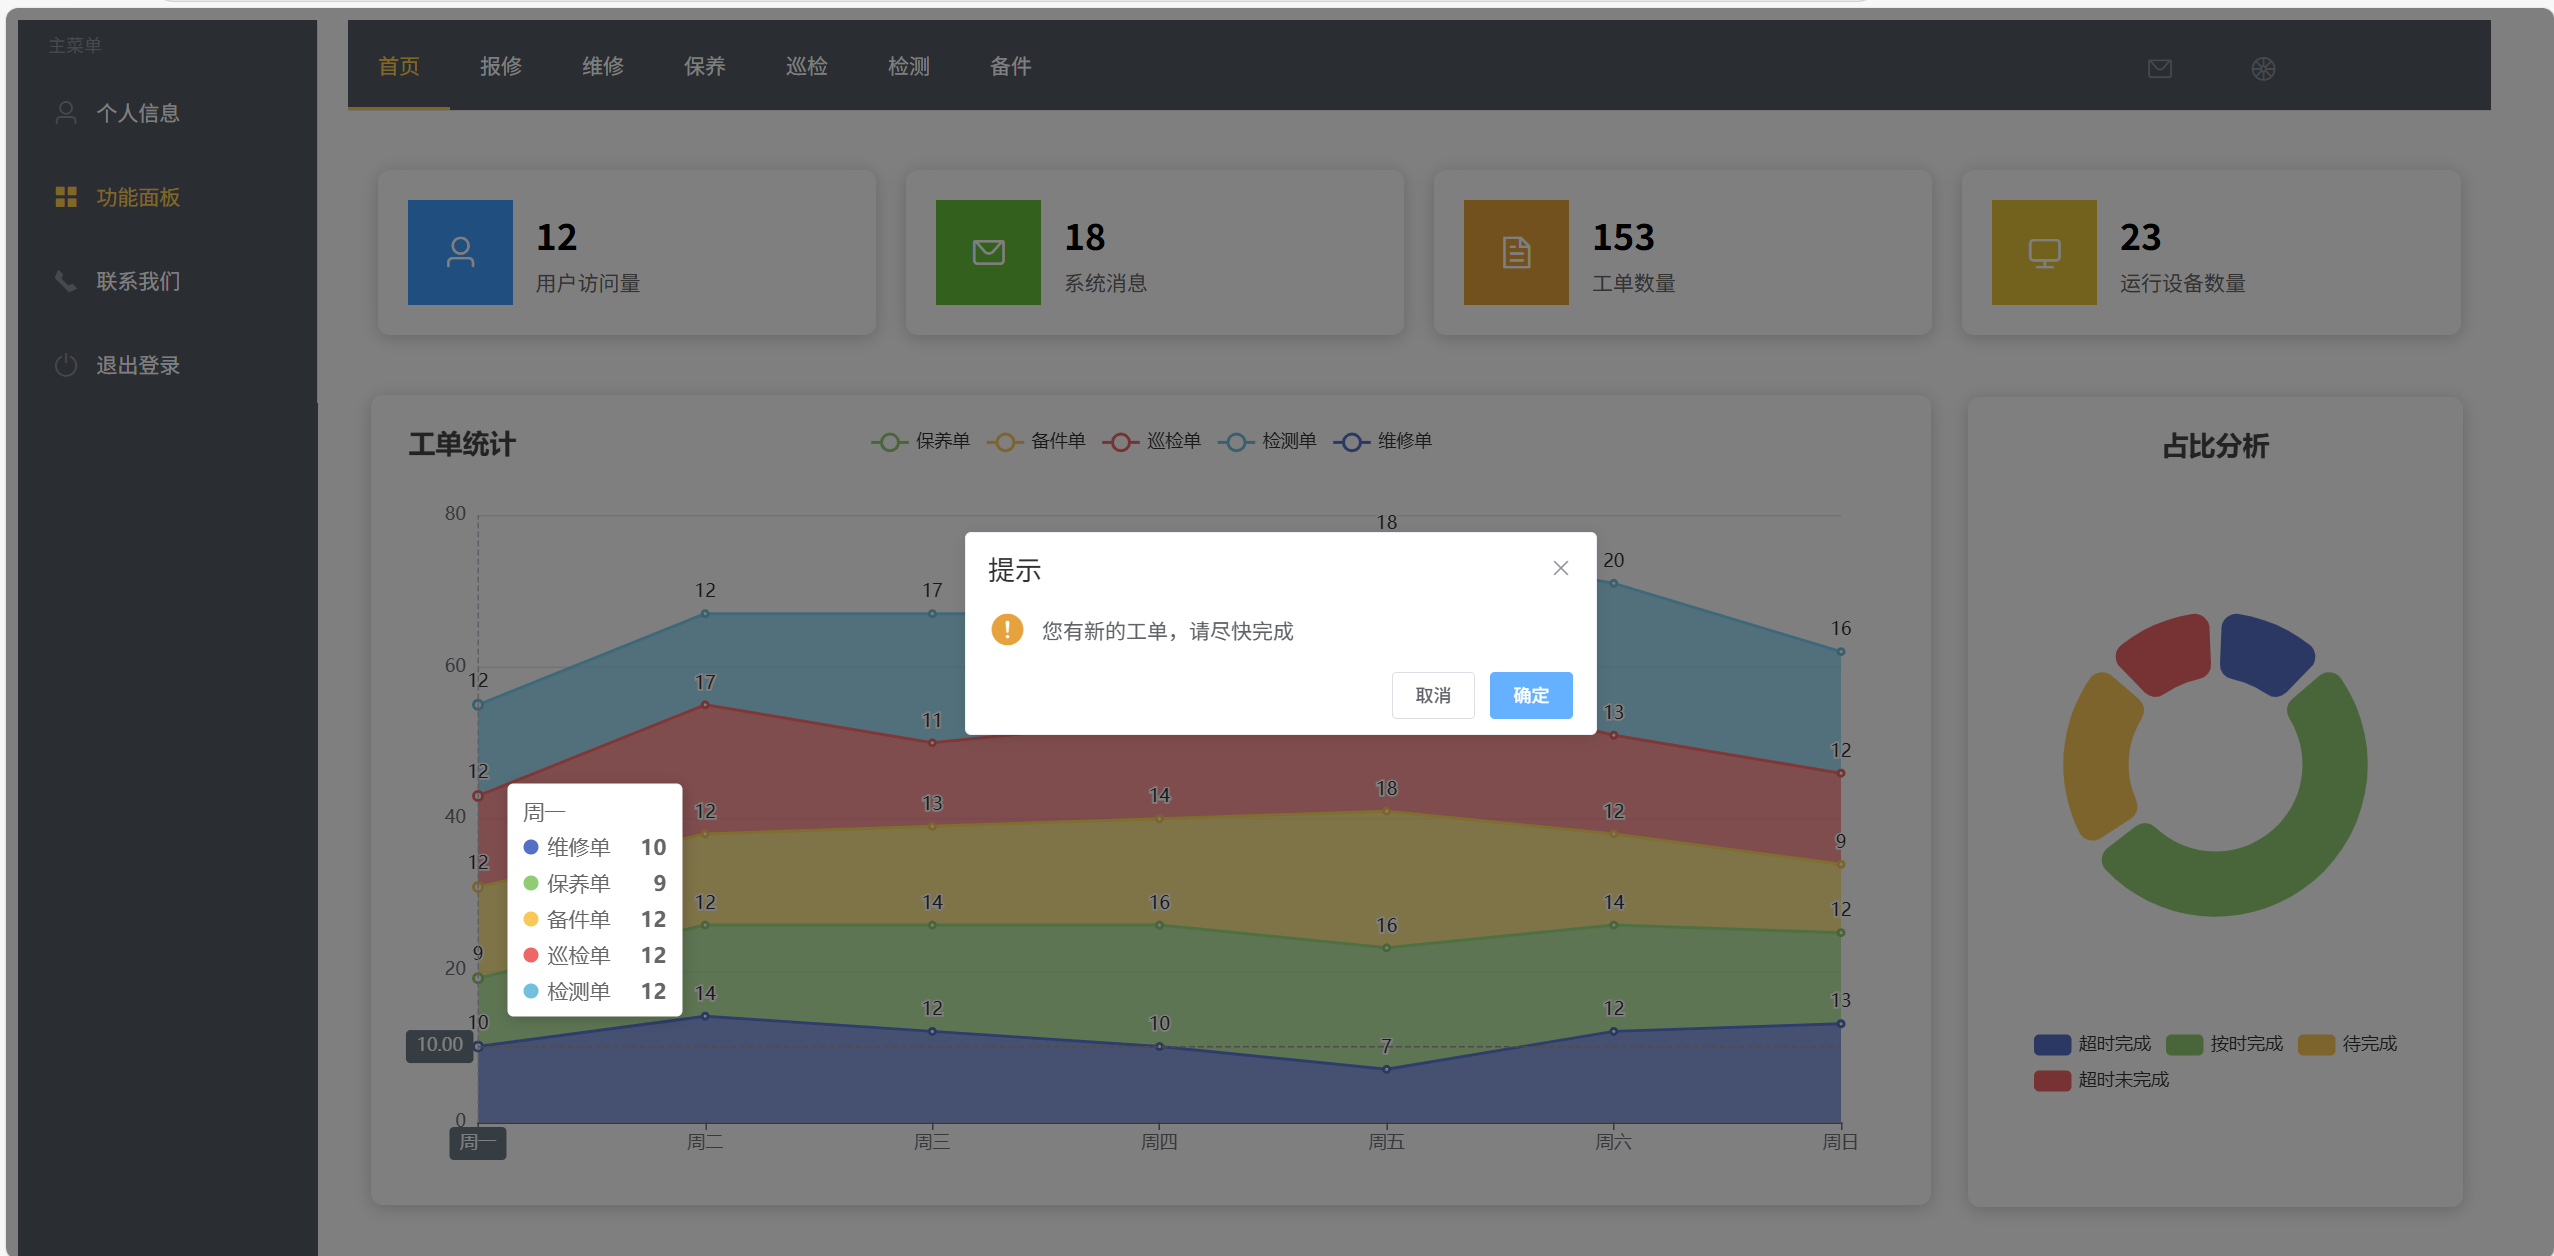Click the running devices monitor icon
Viewport: 2554px width, 1256px height.
click(x=2044, y=252)
